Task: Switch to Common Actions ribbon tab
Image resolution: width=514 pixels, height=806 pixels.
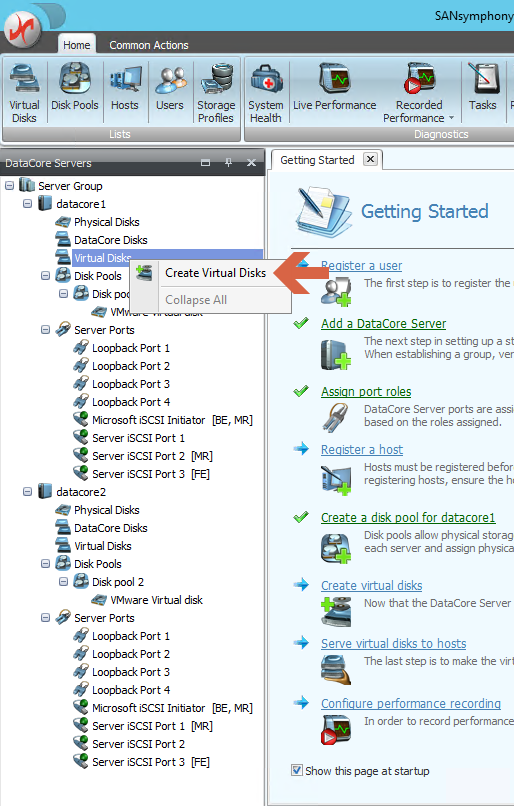Action: pyautogui.click(x=149, y=45)
